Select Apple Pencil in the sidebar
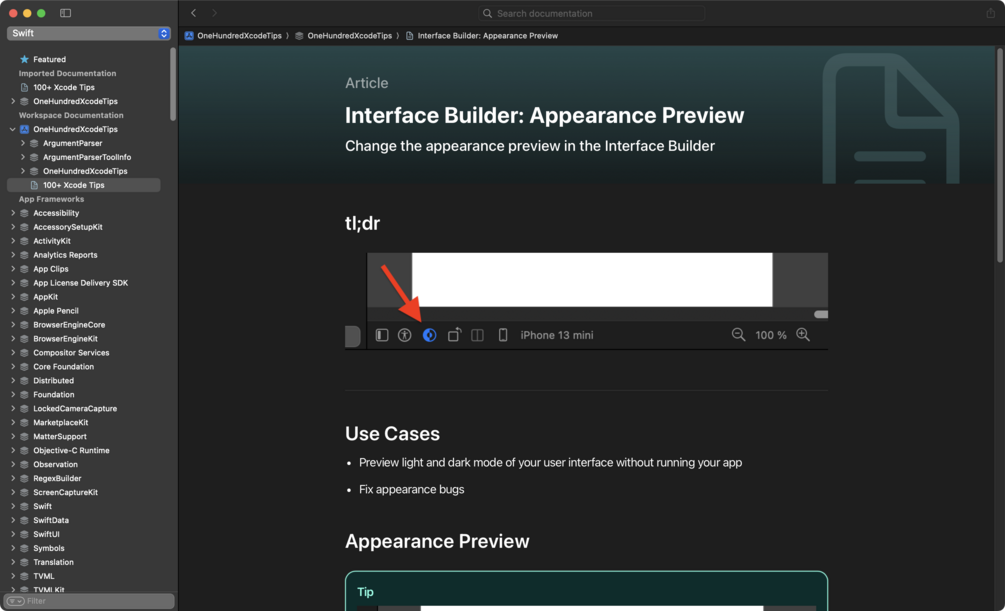Image resolution: width=1005 pixels, height=611 pixels. (55, 311)
